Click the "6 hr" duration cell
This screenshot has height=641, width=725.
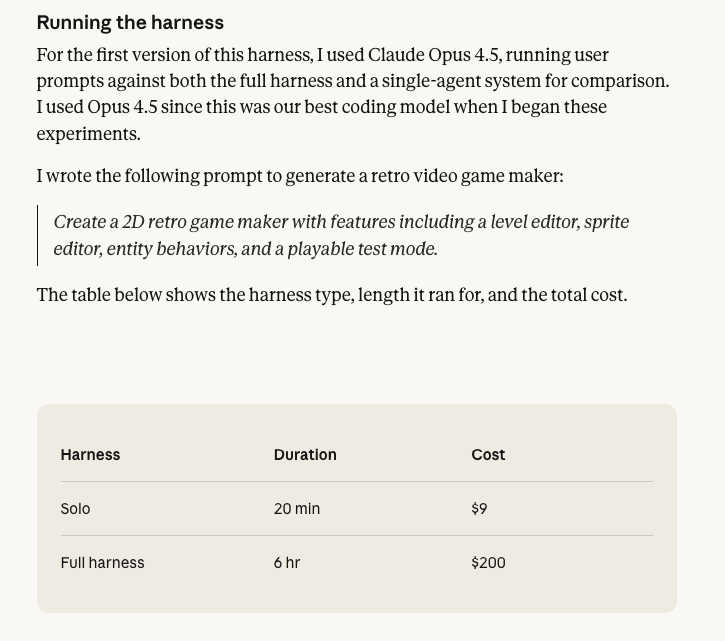[x=287, y=563]
